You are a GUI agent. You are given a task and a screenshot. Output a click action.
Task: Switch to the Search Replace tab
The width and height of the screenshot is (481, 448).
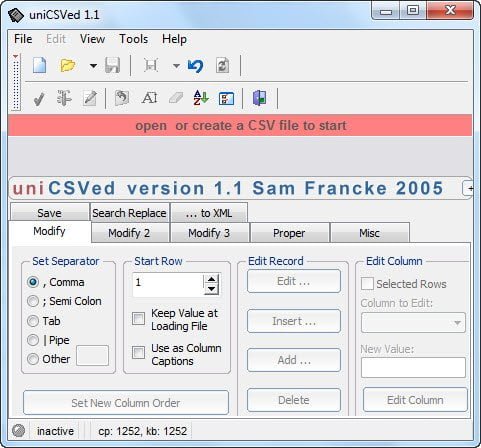pyautogui.click(x=130, y=212)
